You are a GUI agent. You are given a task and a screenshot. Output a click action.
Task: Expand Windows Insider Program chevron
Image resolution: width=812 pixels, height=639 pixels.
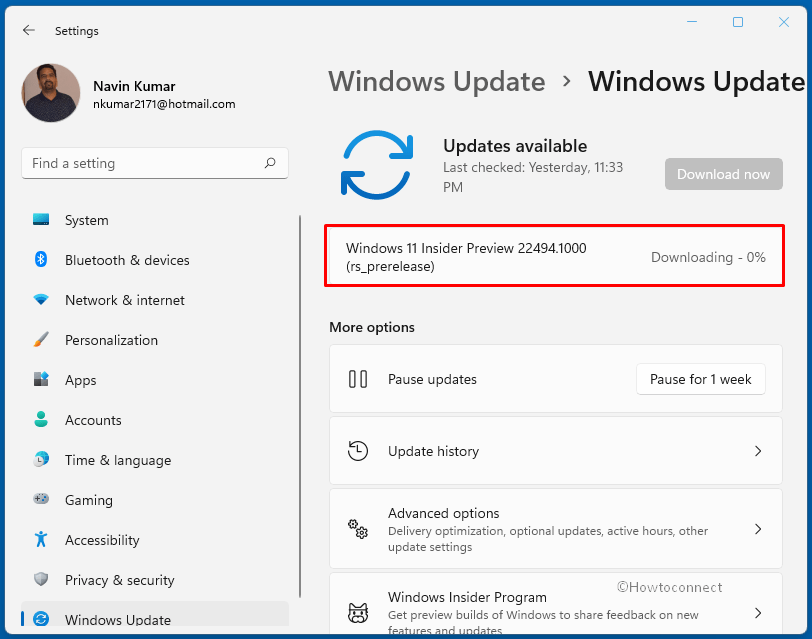[x=758, y=613]
